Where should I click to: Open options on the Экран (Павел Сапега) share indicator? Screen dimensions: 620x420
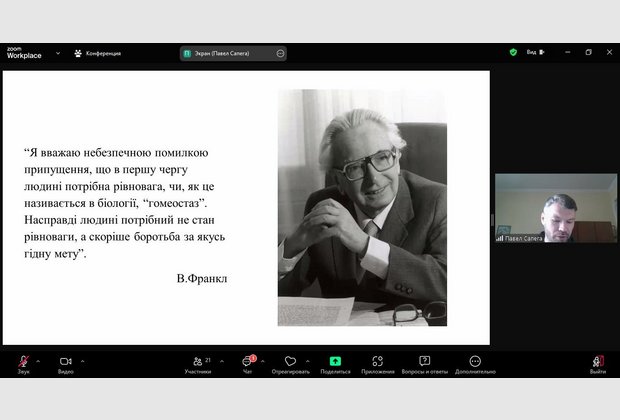pyautogui.click(x=280, y=53)
